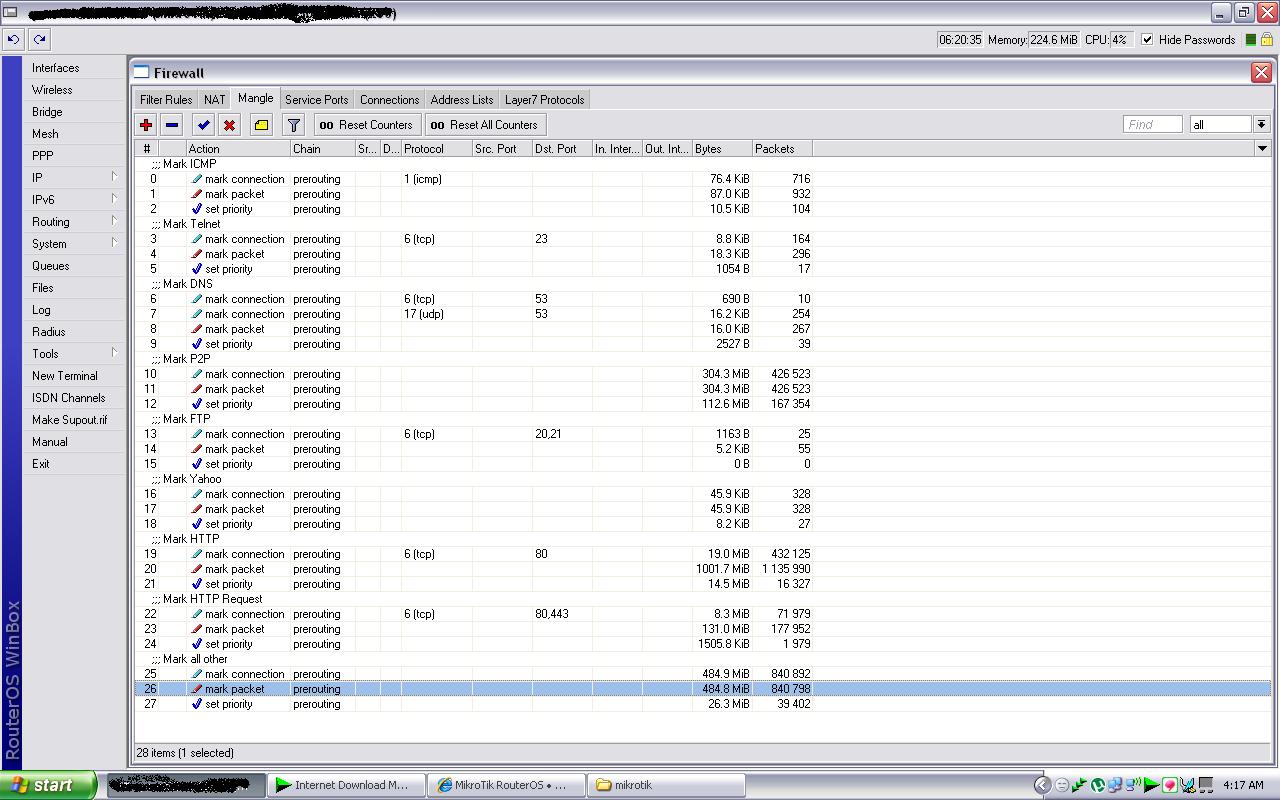Click set priority icon in rule 2
The width and height of the screenshot is (1280, 800).
(197, 209)
